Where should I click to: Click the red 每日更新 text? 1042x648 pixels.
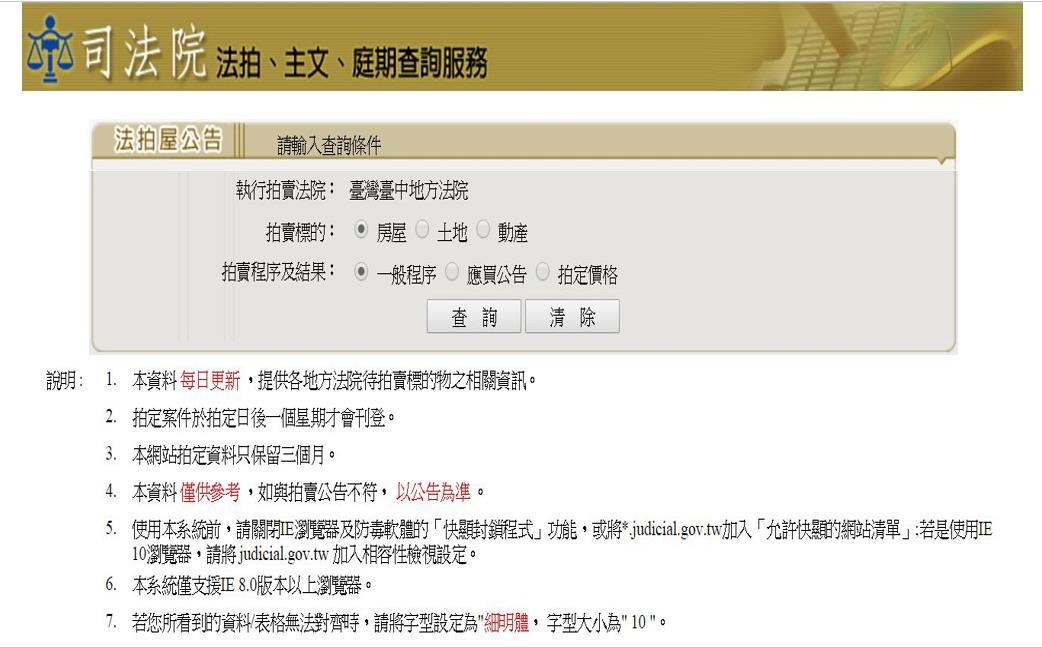(210, 381)
